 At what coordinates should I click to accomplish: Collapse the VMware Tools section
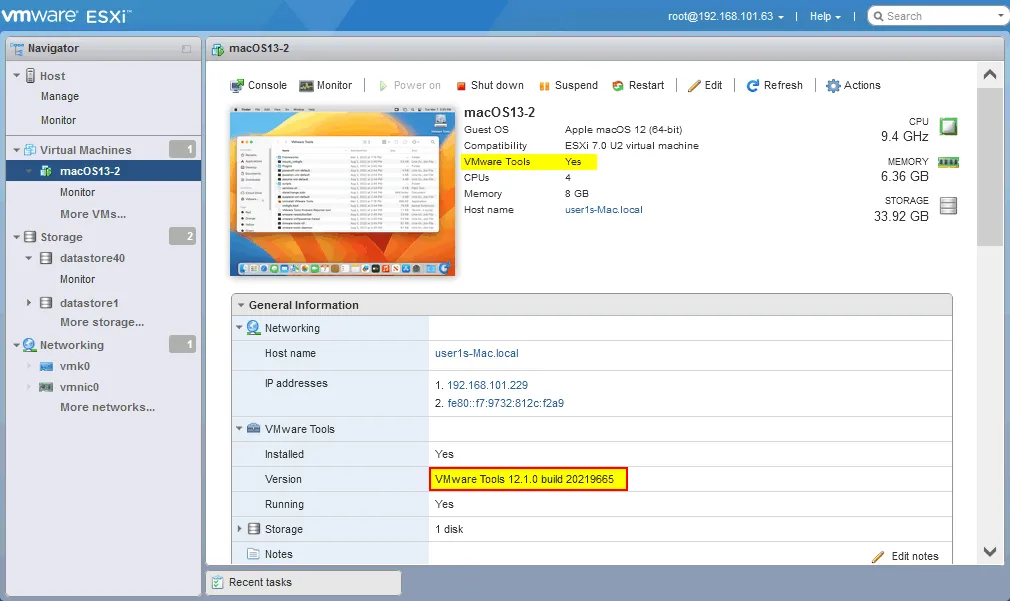coord(240,429)
